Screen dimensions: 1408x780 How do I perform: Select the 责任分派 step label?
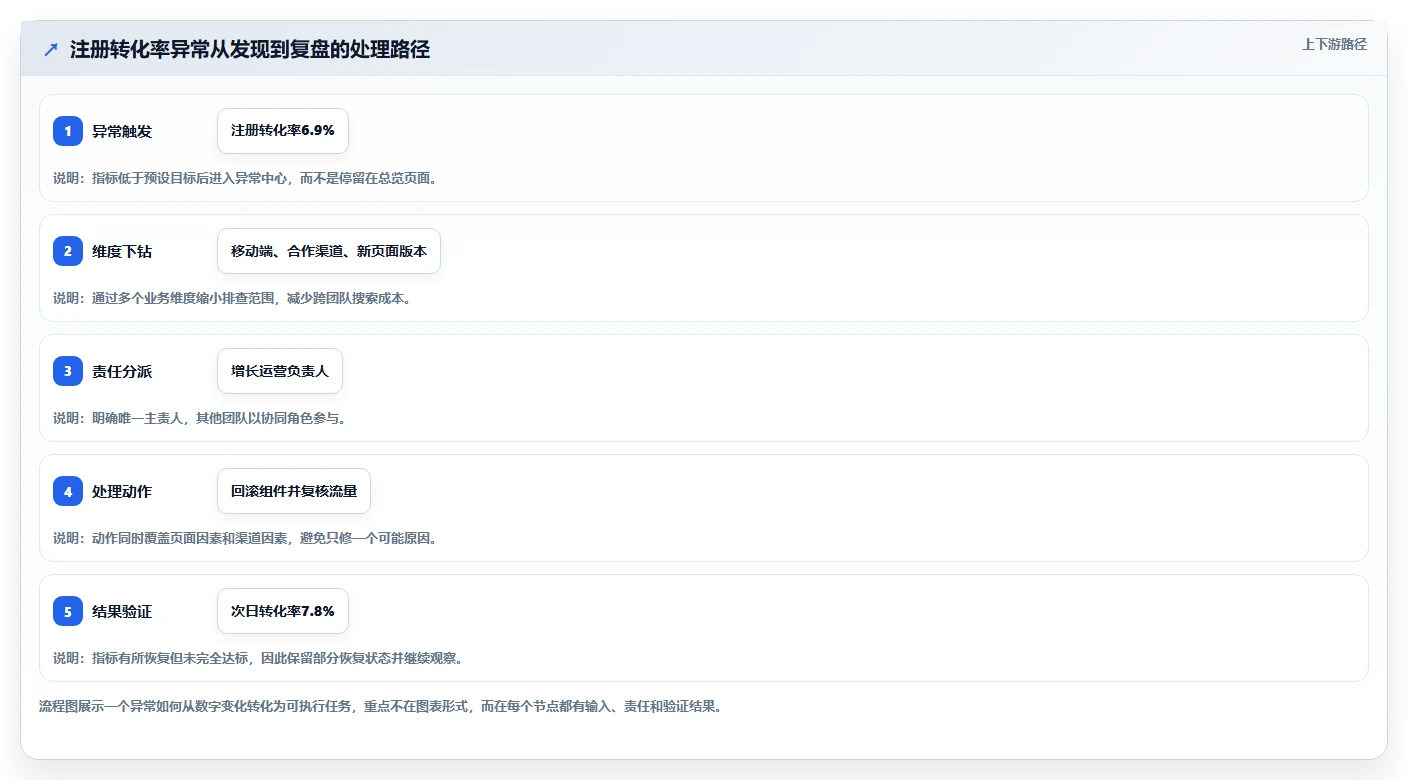pos(122,371)
